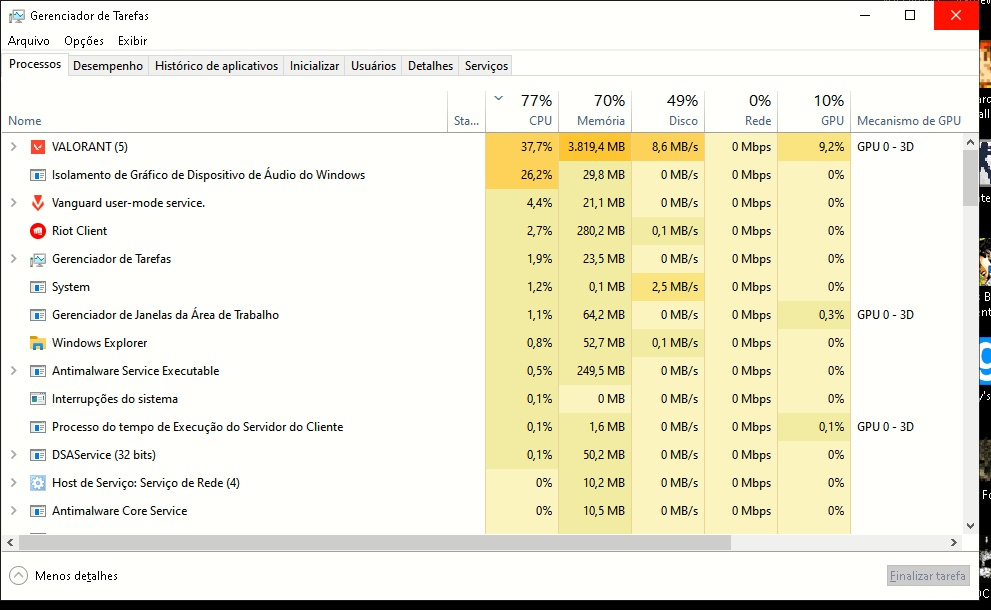Viewport: 991px width, 610px height.
Task: Click the Antimalware Service Executable icon
Action: [38, 371]
